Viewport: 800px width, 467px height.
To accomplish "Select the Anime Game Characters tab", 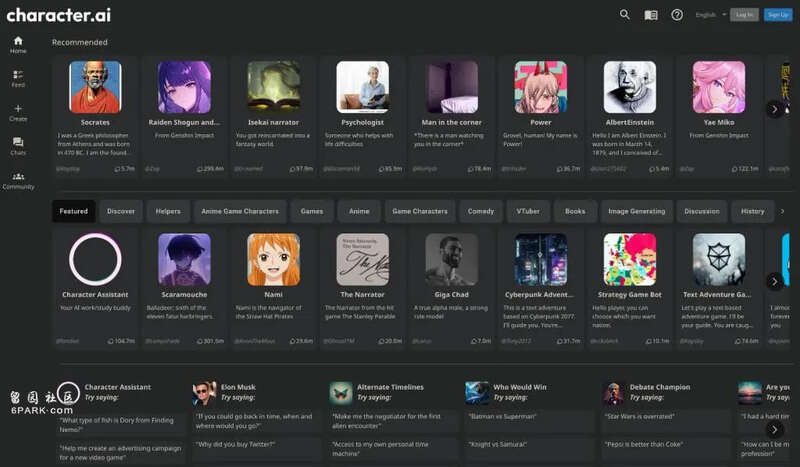I will point(239,211).
